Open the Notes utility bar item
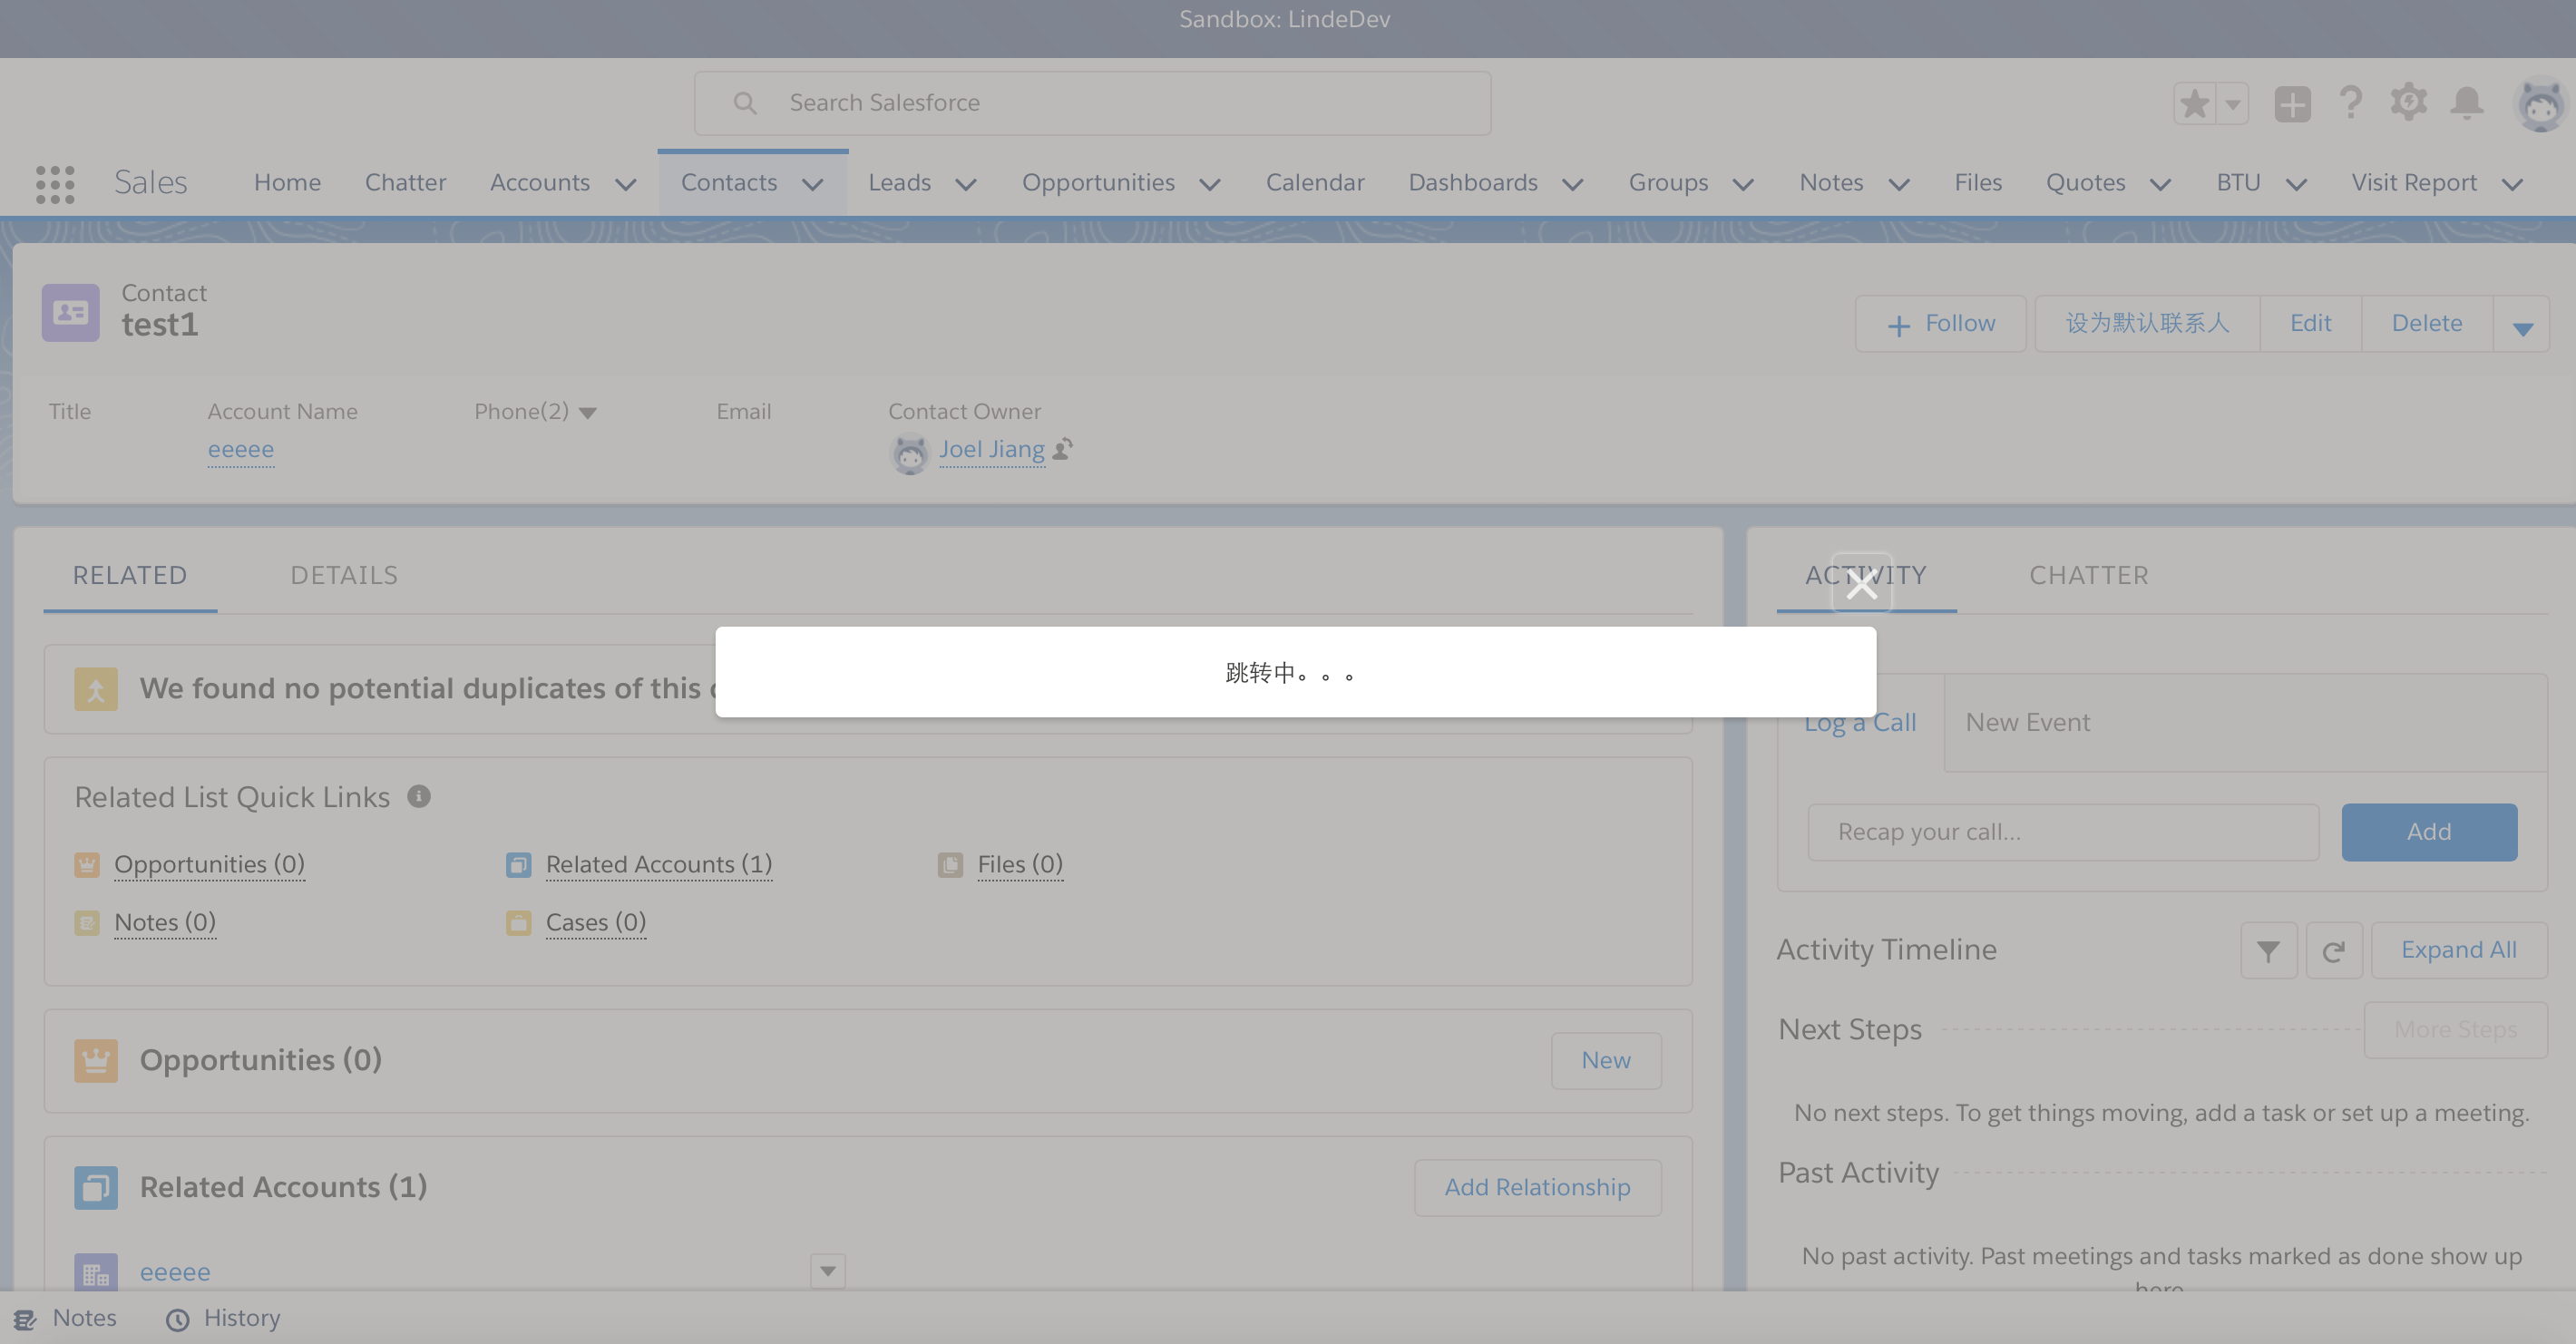The height and width of the screenshot is (1344, 2576). (x=66, y=1318)
